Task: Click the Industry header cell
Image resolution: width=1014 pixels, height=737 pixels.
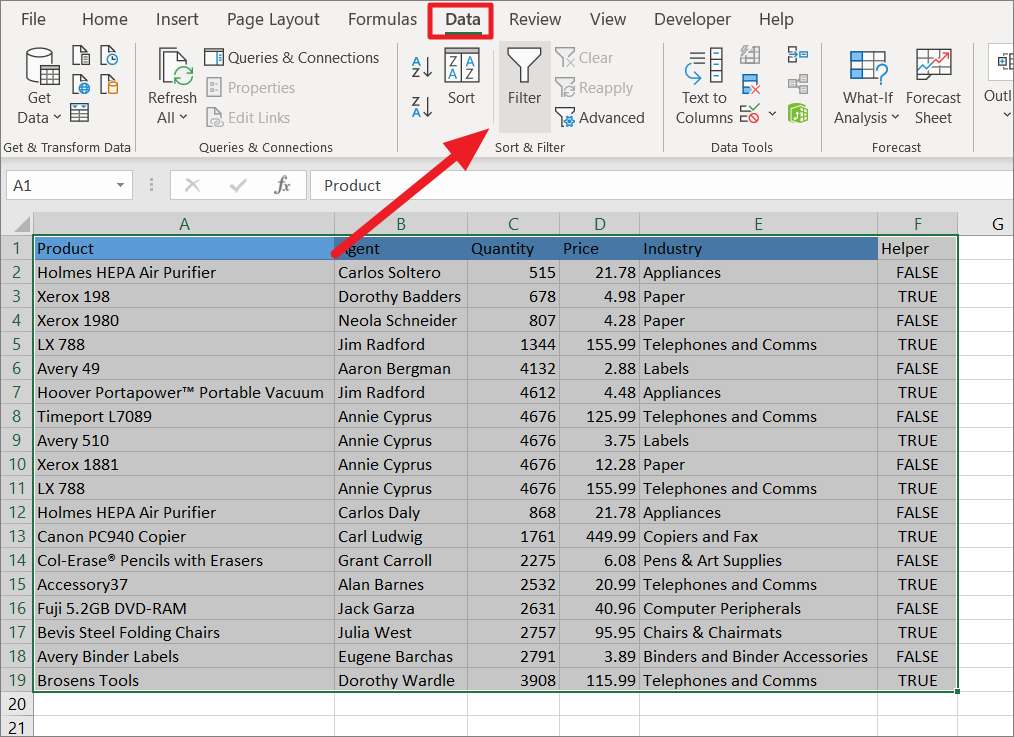Action: [x=759, y=248]
